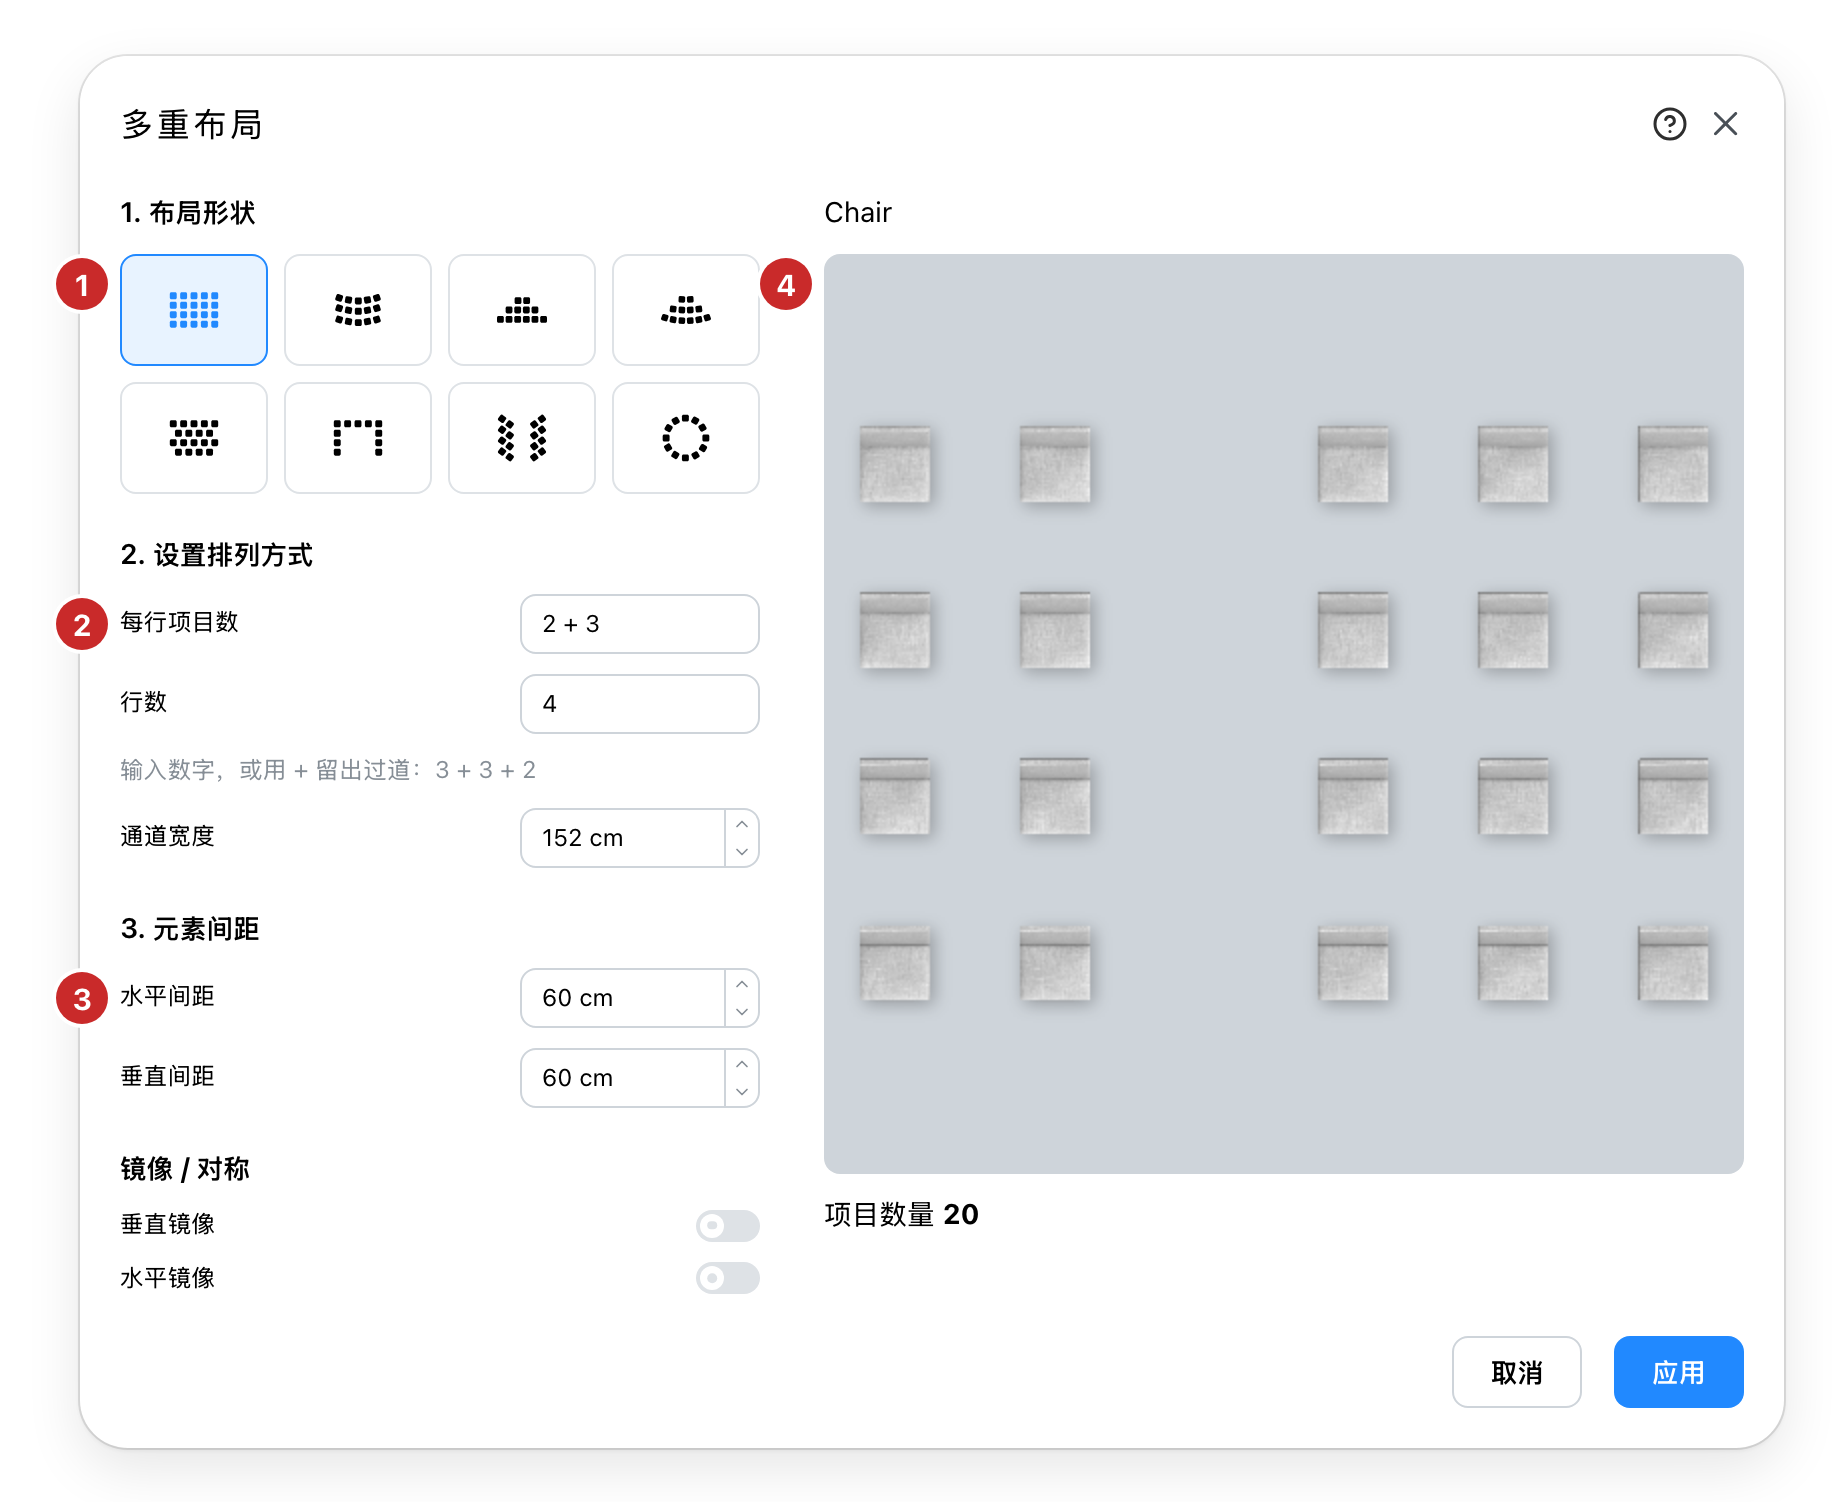Click the 2. 设置排列方式 section heading
Viewport: 1840px width, 1502px height.
(x=217, y=555)
